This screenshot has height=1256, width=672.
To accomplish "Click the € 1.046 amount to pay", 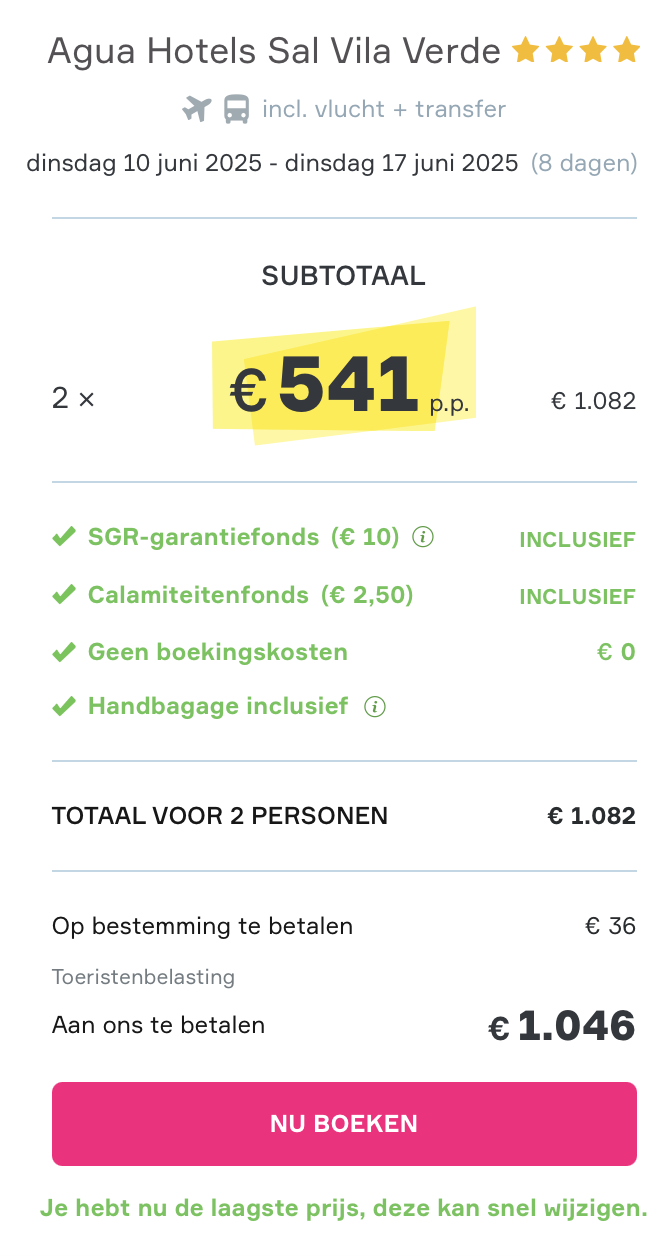I will pos(562,1026).
